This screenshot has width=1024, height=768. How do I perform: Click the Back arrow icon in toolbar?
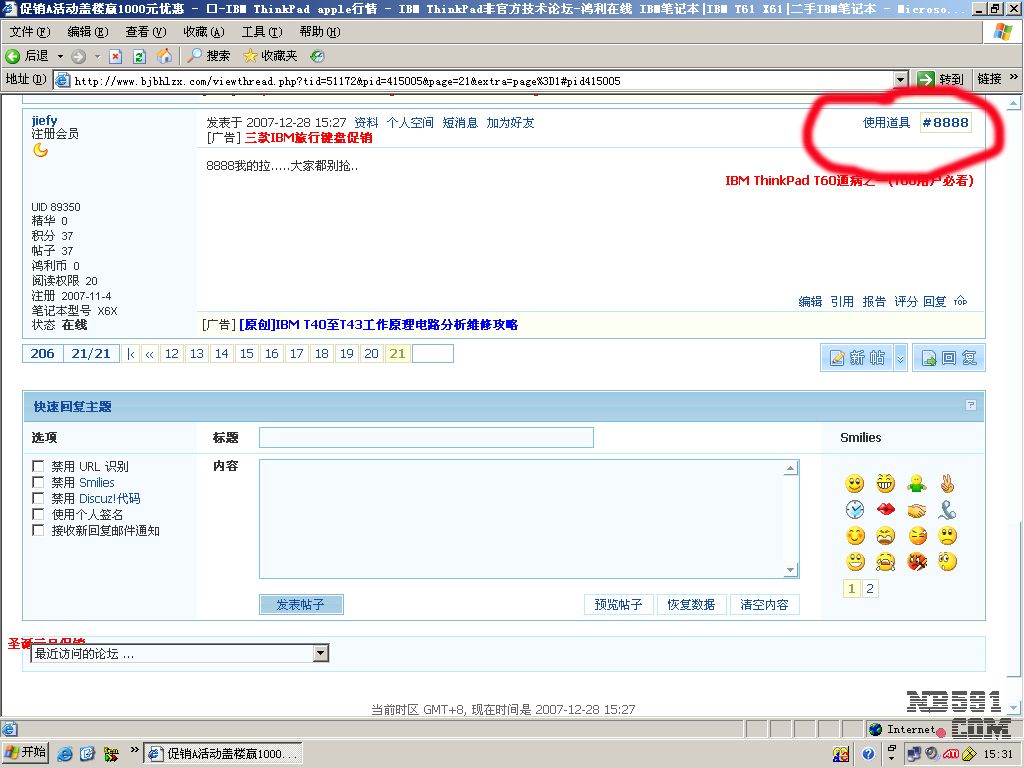pos(12,56)
